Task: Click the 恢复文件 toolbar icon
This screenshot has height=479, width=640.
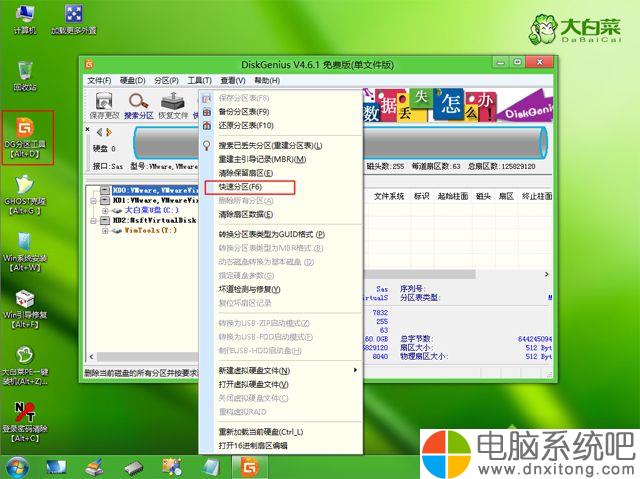Action: click(x=173, y=105)
